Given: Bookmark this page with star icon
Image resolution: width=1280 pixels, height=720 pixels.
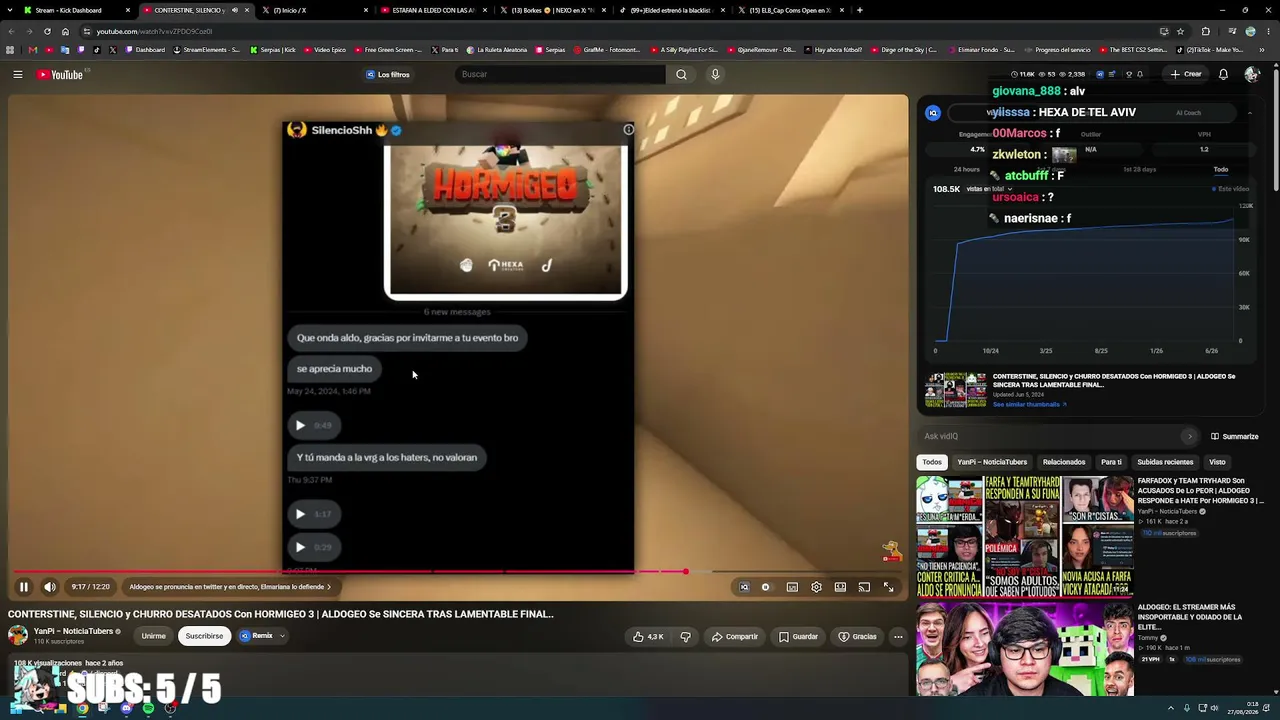Looking at the screenshot, I should (1180, 31).
